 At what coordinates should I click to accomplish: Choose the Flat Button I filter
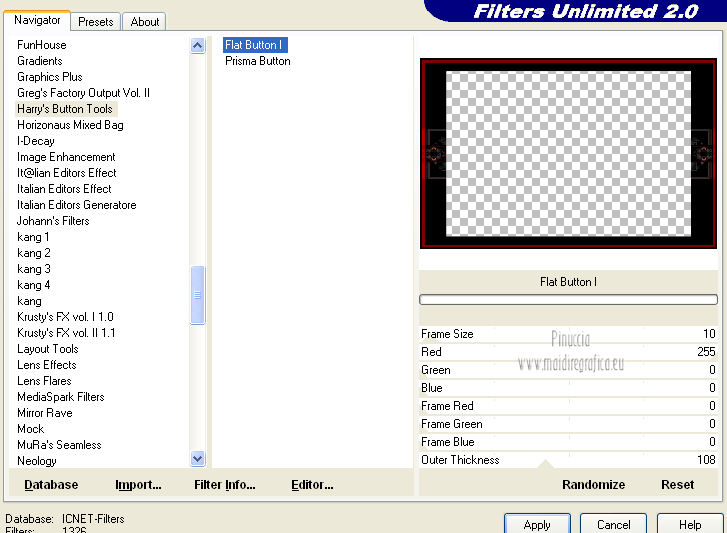(x=255, y=45)
